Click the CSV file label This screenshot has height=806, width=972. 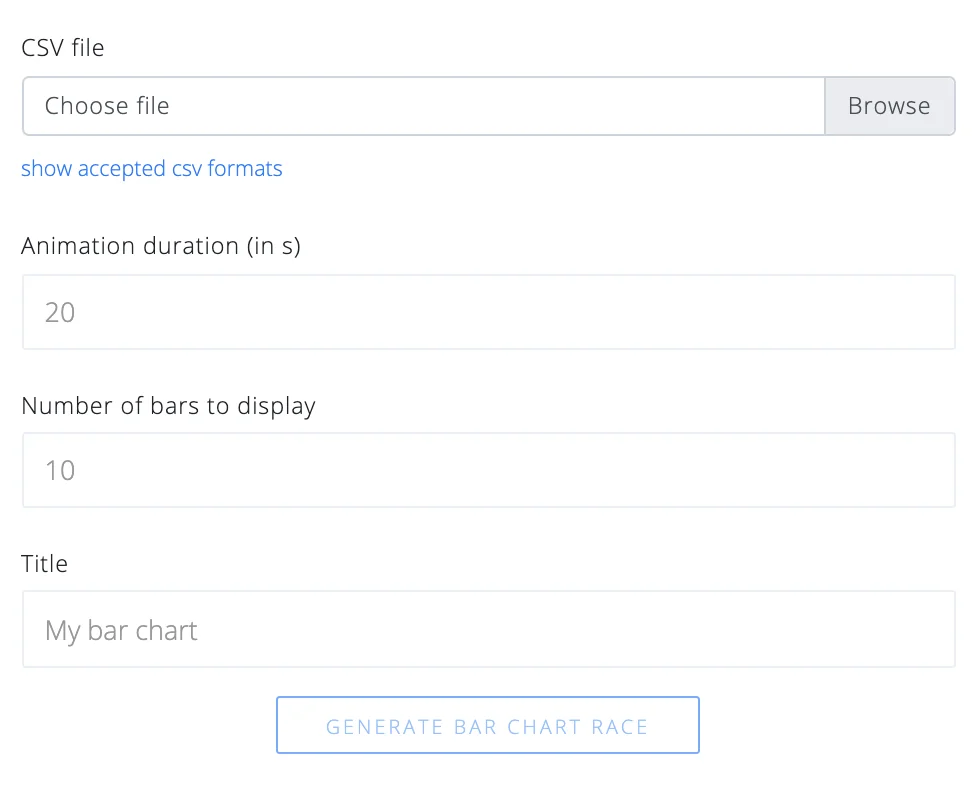pyautogui.click(x=62, y=47)
